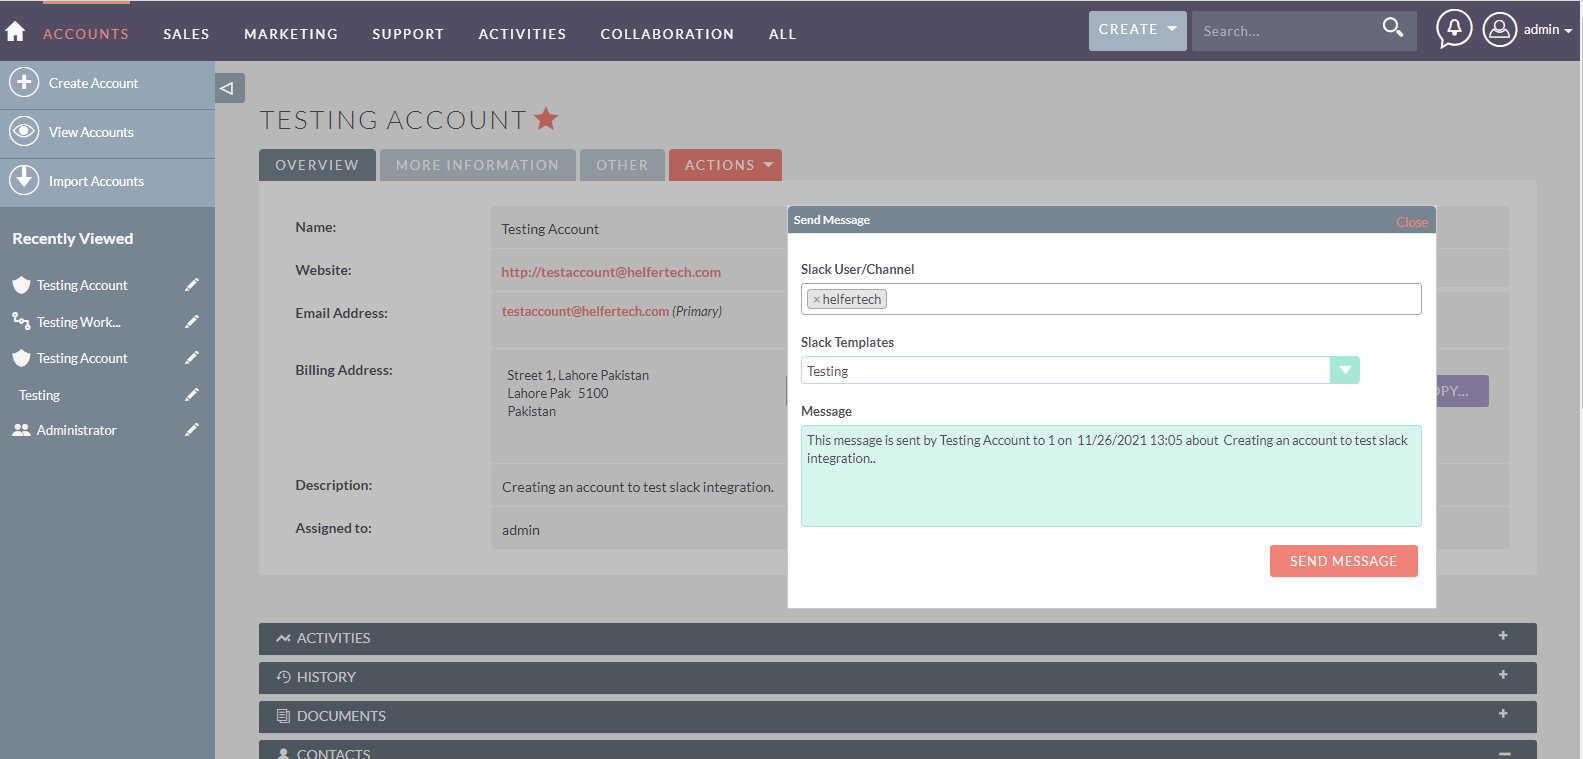Screen dimensions: 1583x759
Task: Toggle the favorite star for Testing Account
Action: click(x=546, y=119)
